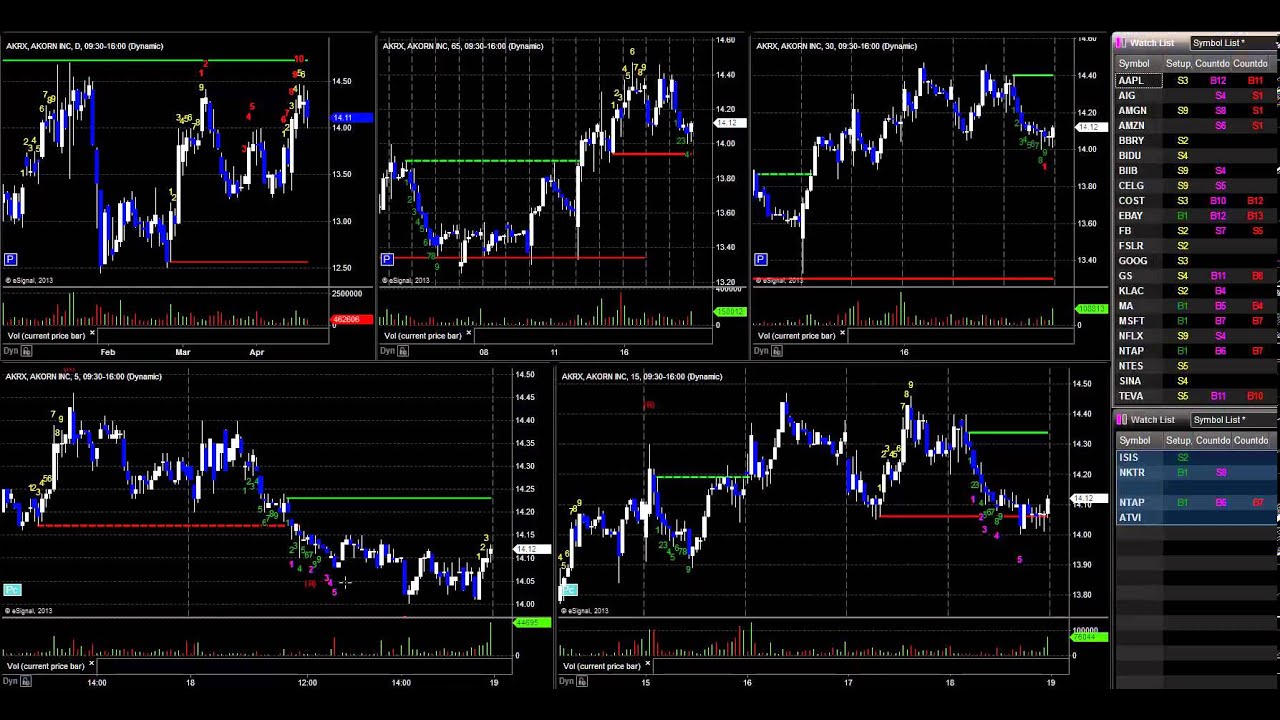Click the 65-minute chart title AKRX, AKORN INC, 65
The height and width of the screenshot is (720, 1280).
click(463, 46)
